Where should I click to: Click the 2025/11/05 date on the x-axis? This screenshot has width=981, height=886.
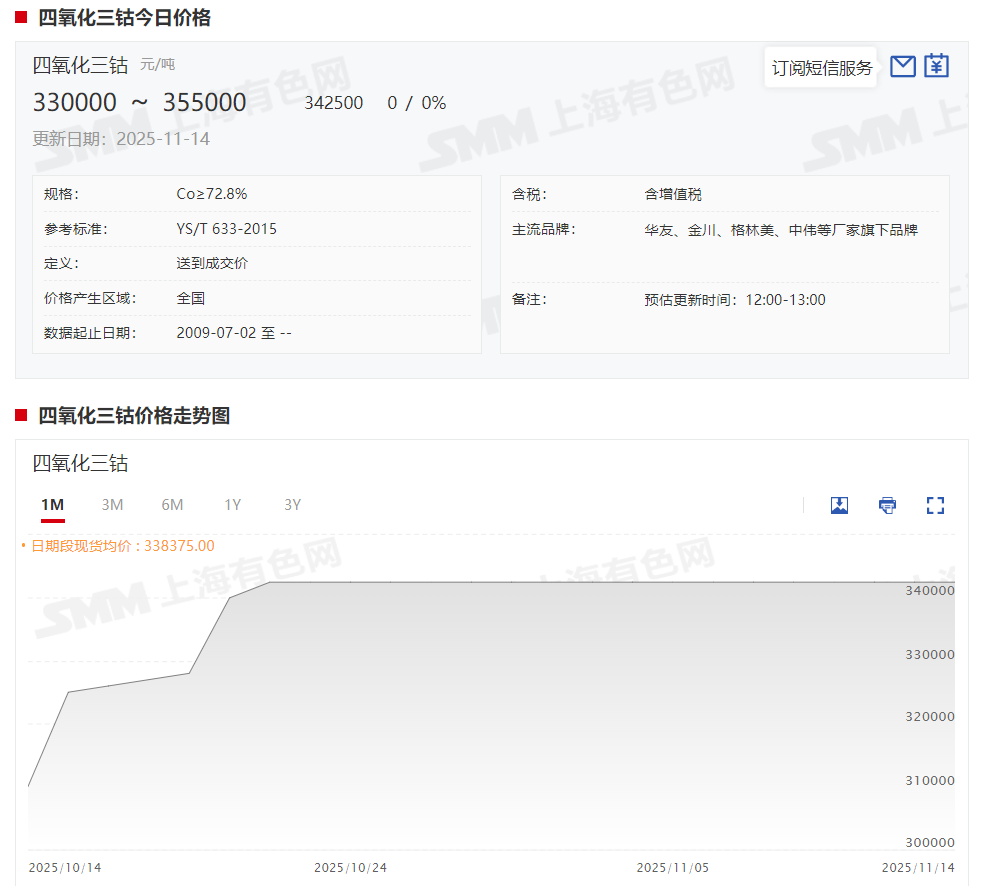(672, 867)
